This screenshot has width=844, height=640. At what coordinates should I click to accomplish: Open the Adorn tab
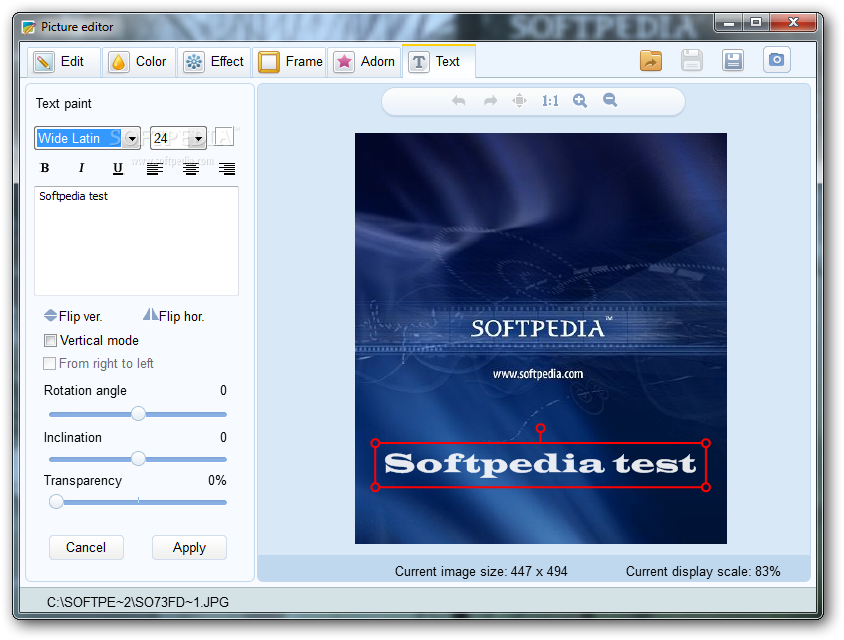pyautogui.click(x=364, y=61)
